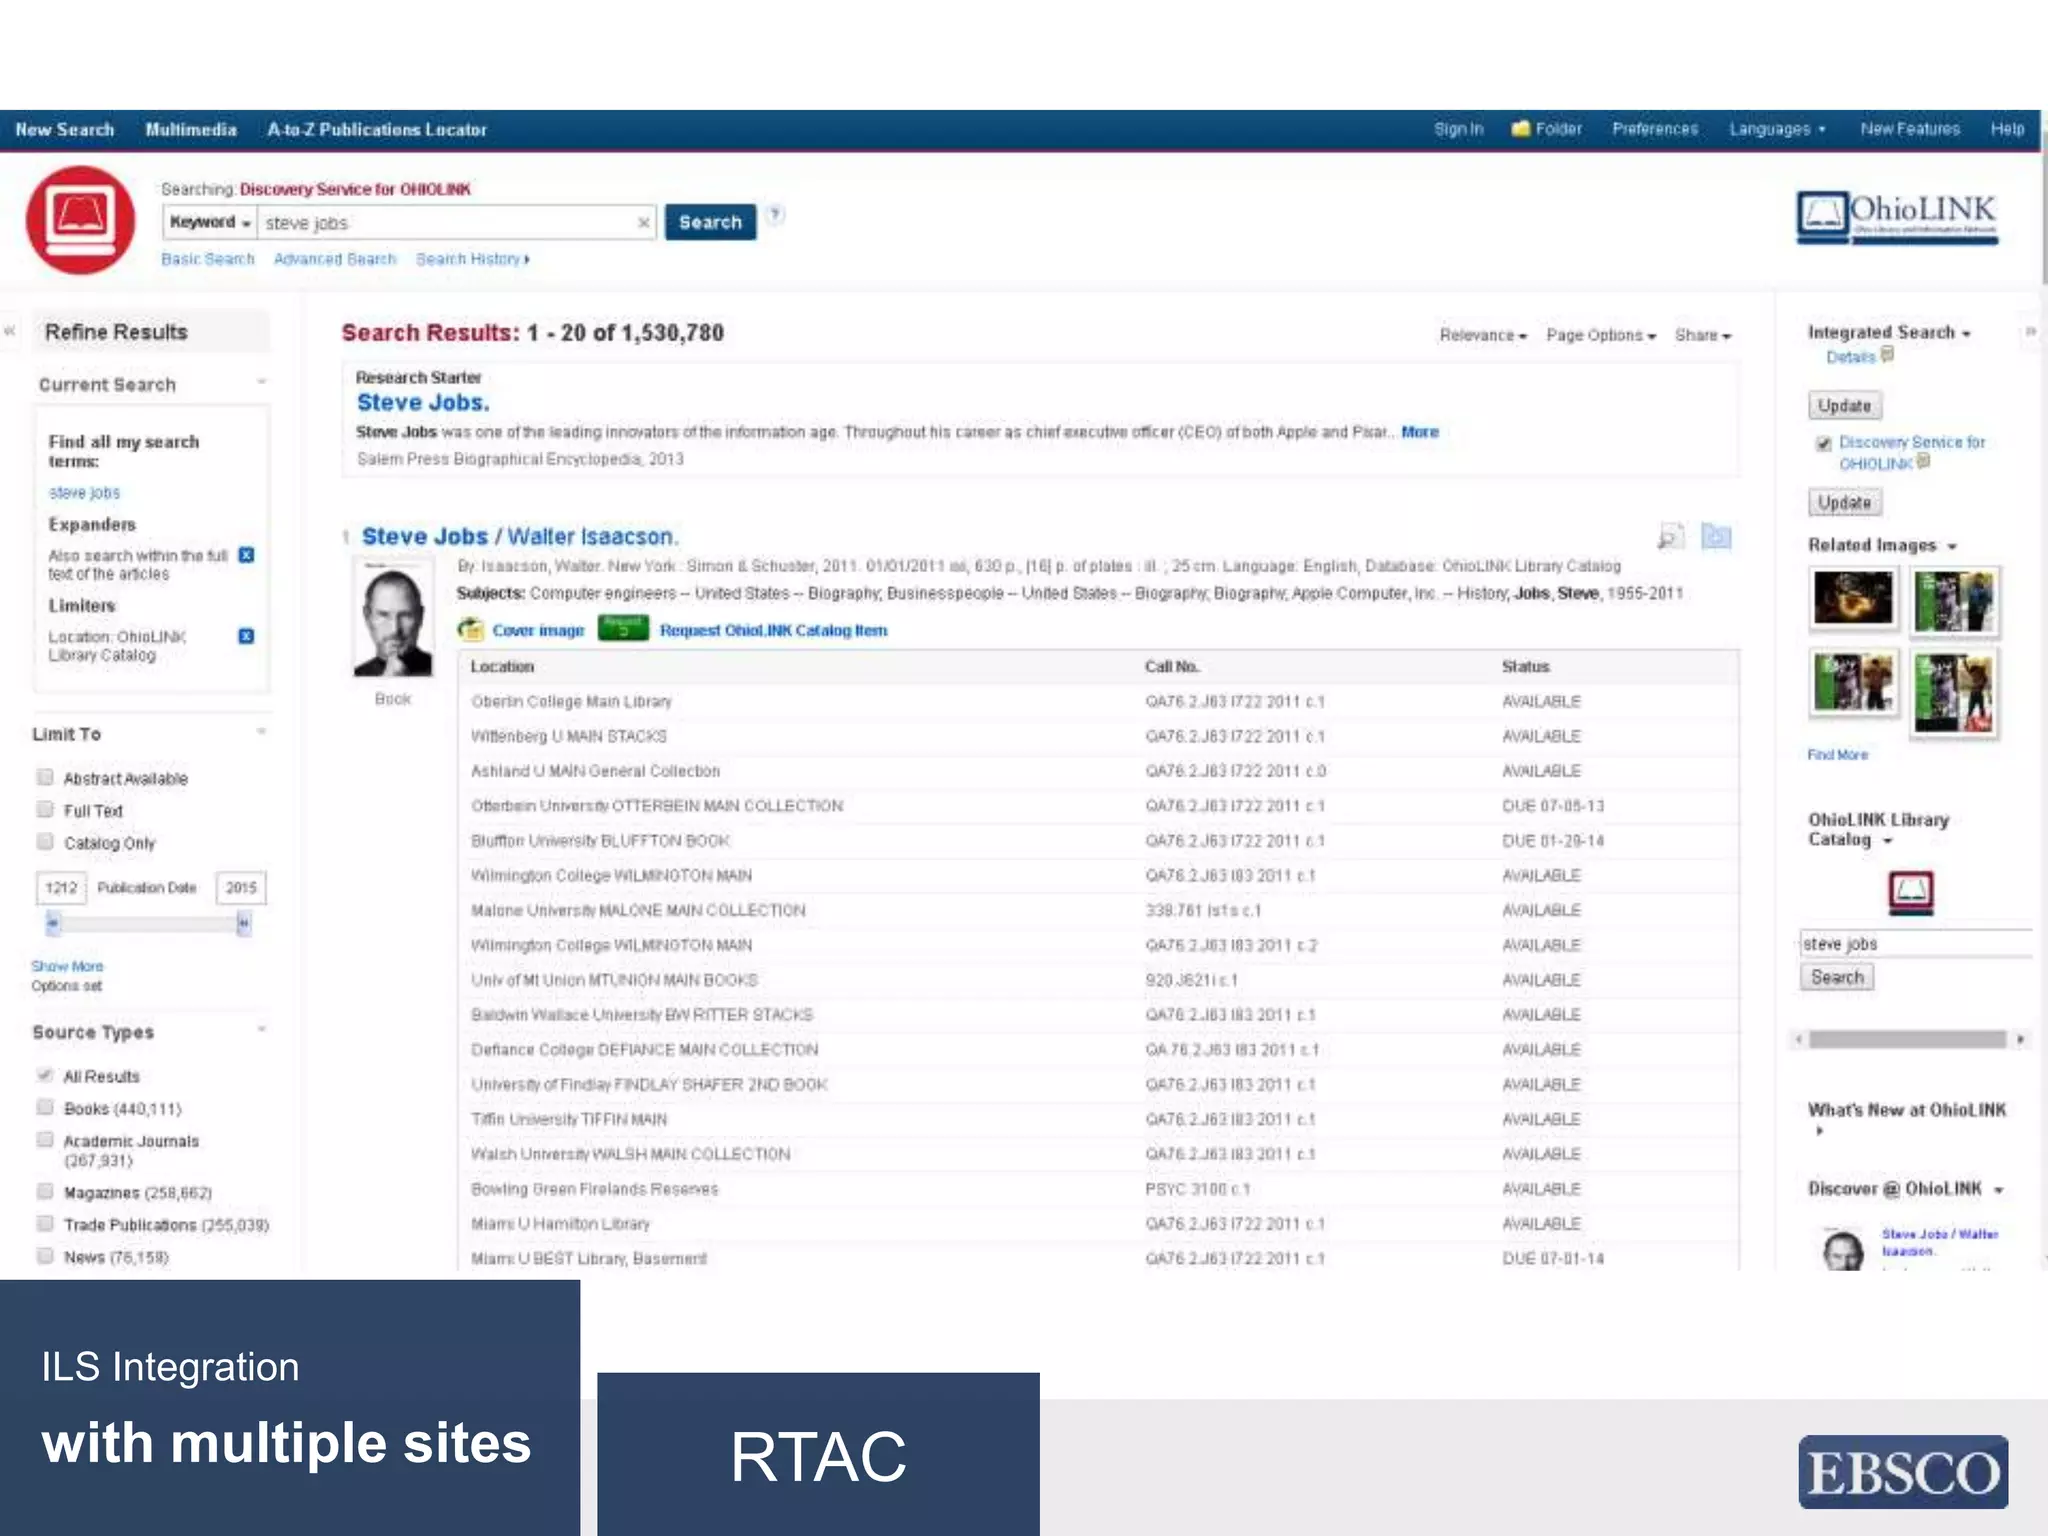
Task: Open the Multimedia menu item
Action: pos(191,129)
